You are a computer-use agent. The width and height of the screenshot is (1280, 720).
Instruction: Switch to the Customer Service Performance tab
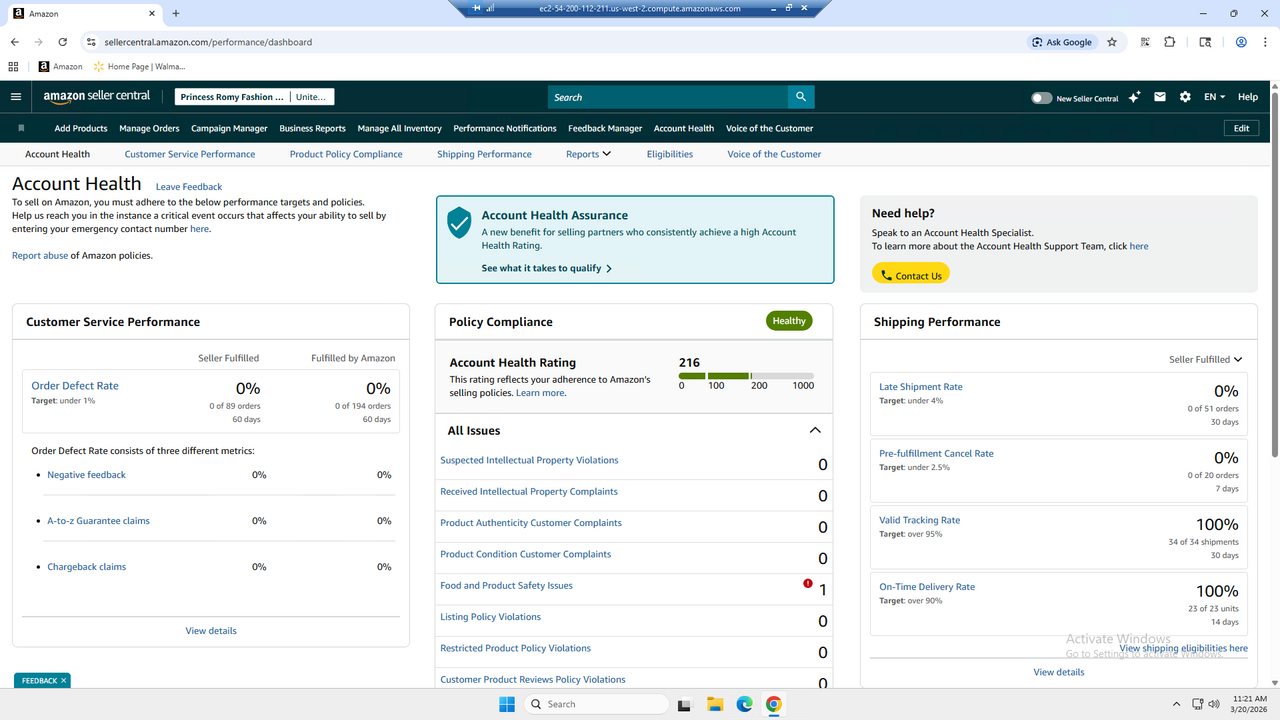point(190,154)
